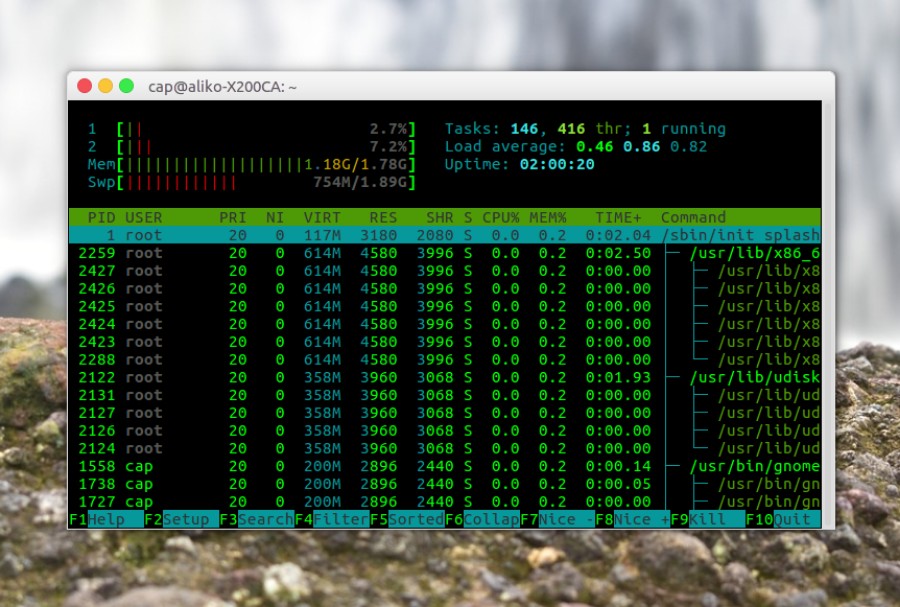The width and height of the screenshot is (900, 607).
Task: Sort by TIME+ column header
Action: tap(618, 217)
